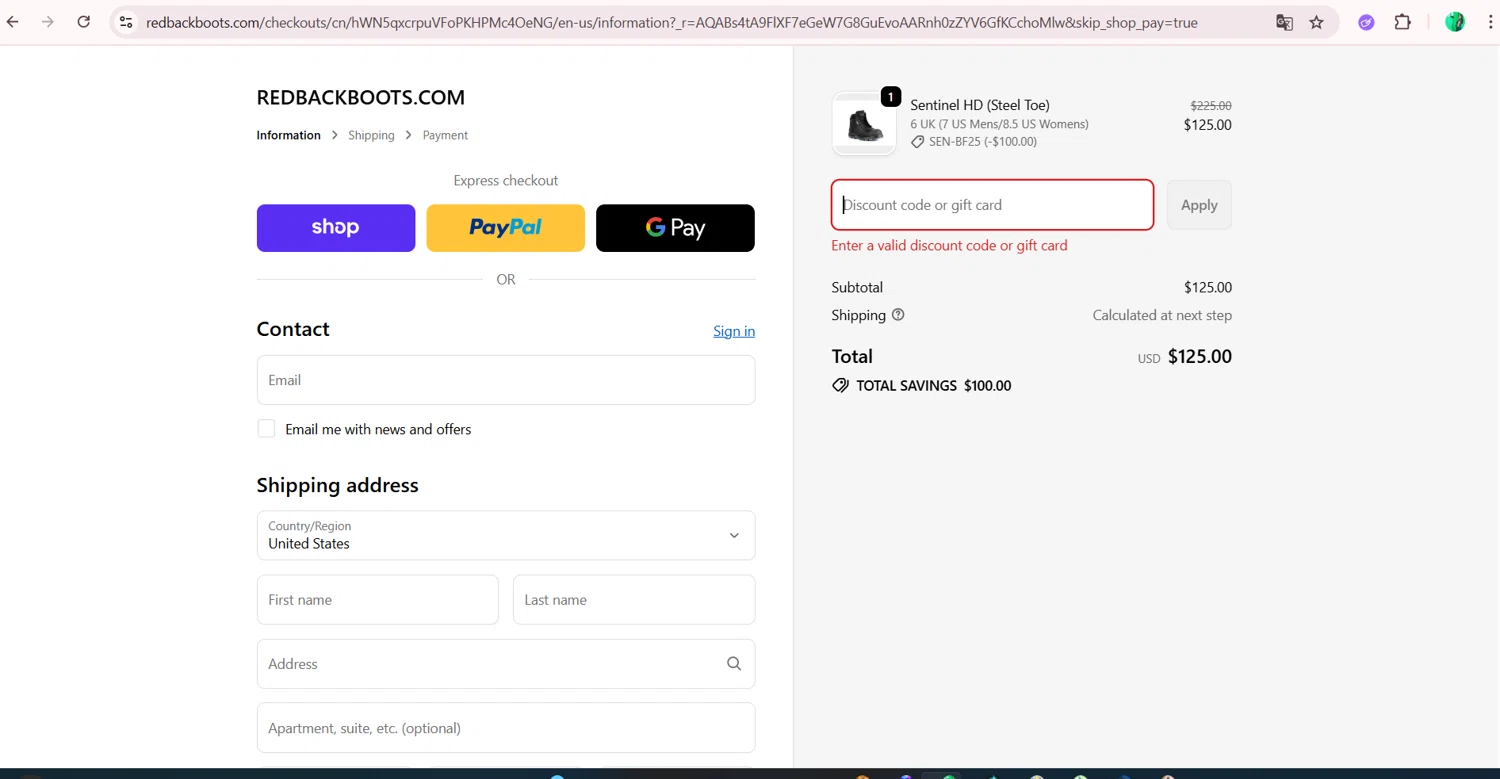The height and width of the screenshot is (779, 1500).
Task: Click the 'TOTAL SAVINGS $100.00' text
Action: [934, 386]
